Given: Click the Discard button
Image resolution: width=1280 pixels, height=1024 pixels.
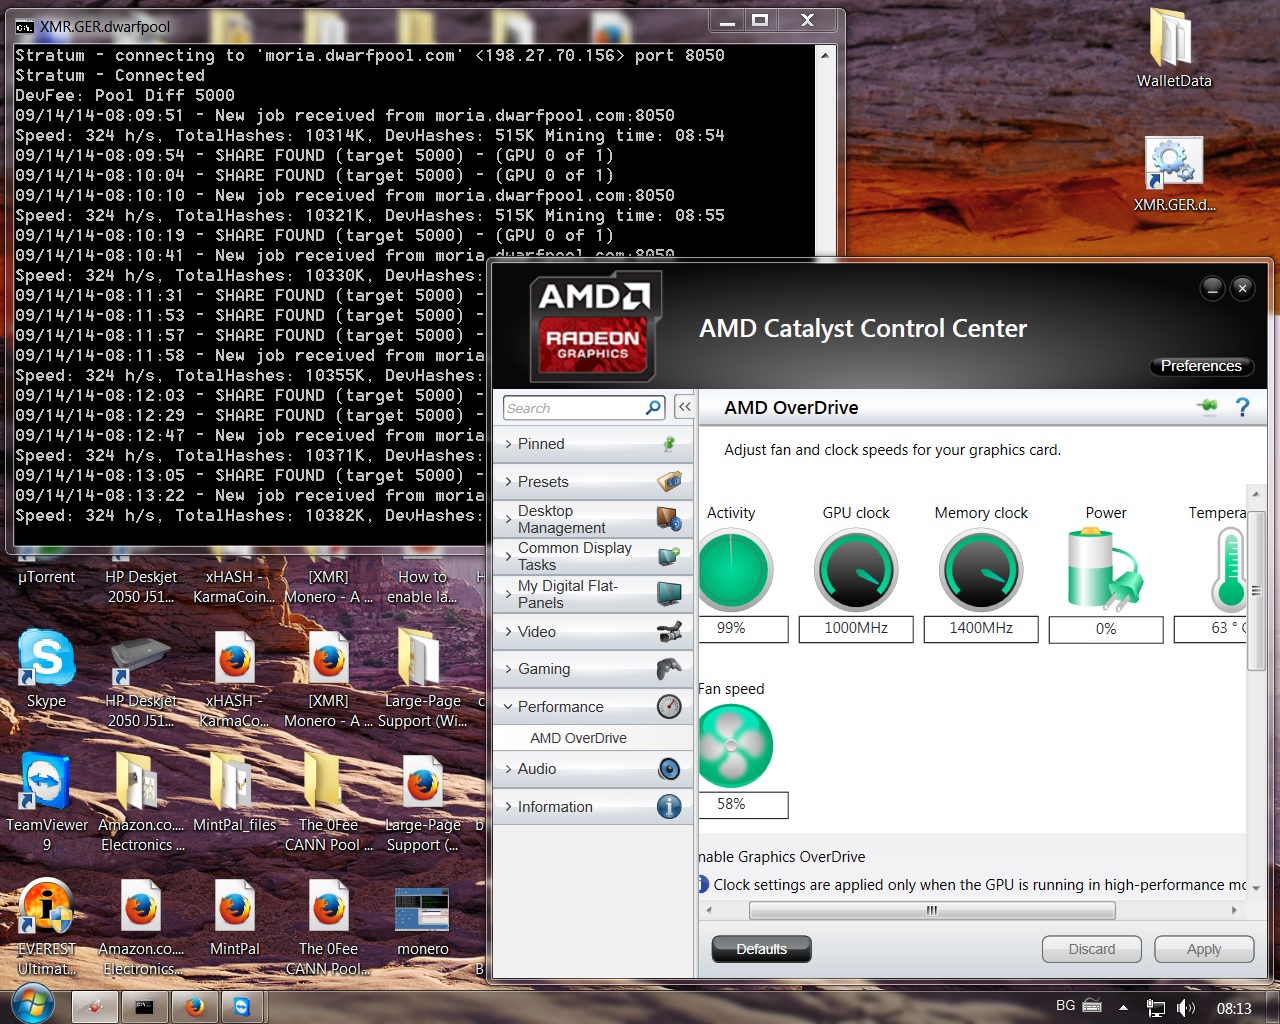Looking at the screenshot, I should point(1092,949).
